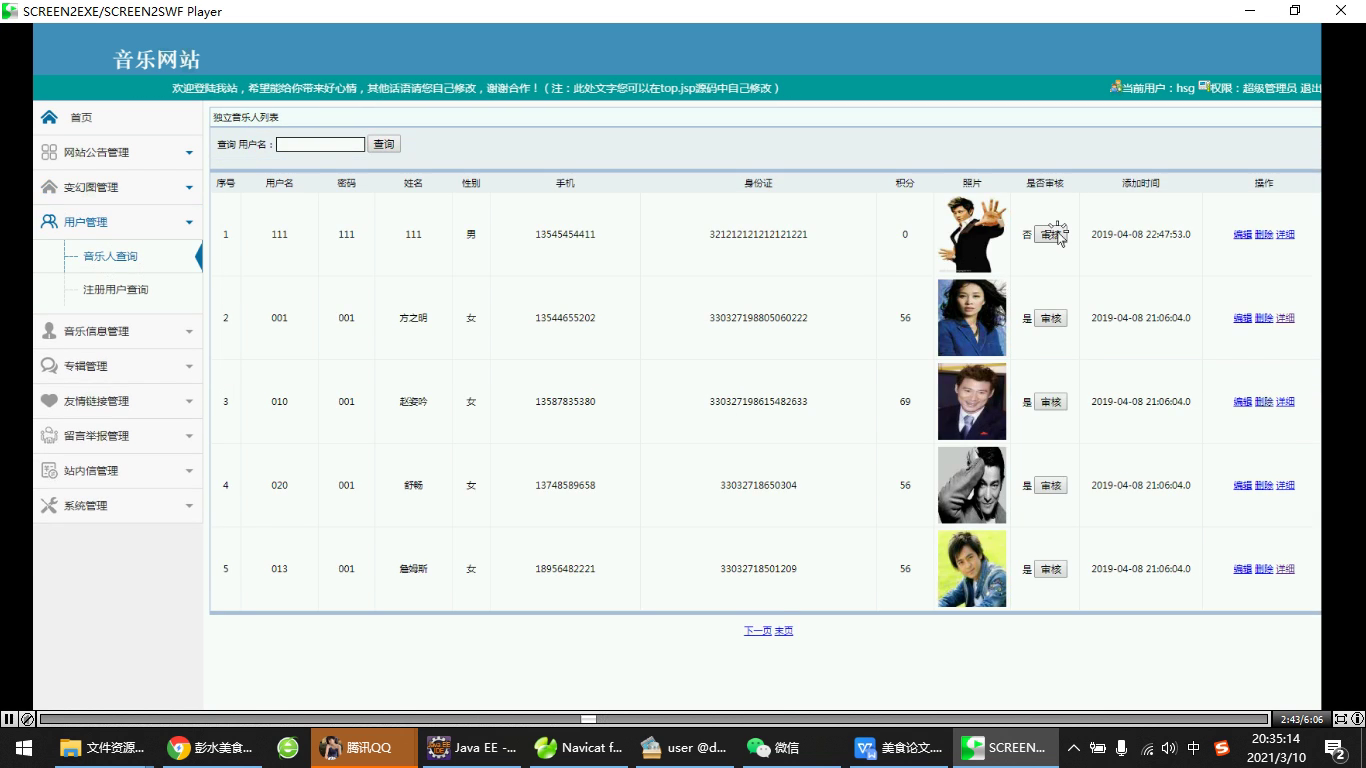Click 审核 button for user 020

(1050, 486)
